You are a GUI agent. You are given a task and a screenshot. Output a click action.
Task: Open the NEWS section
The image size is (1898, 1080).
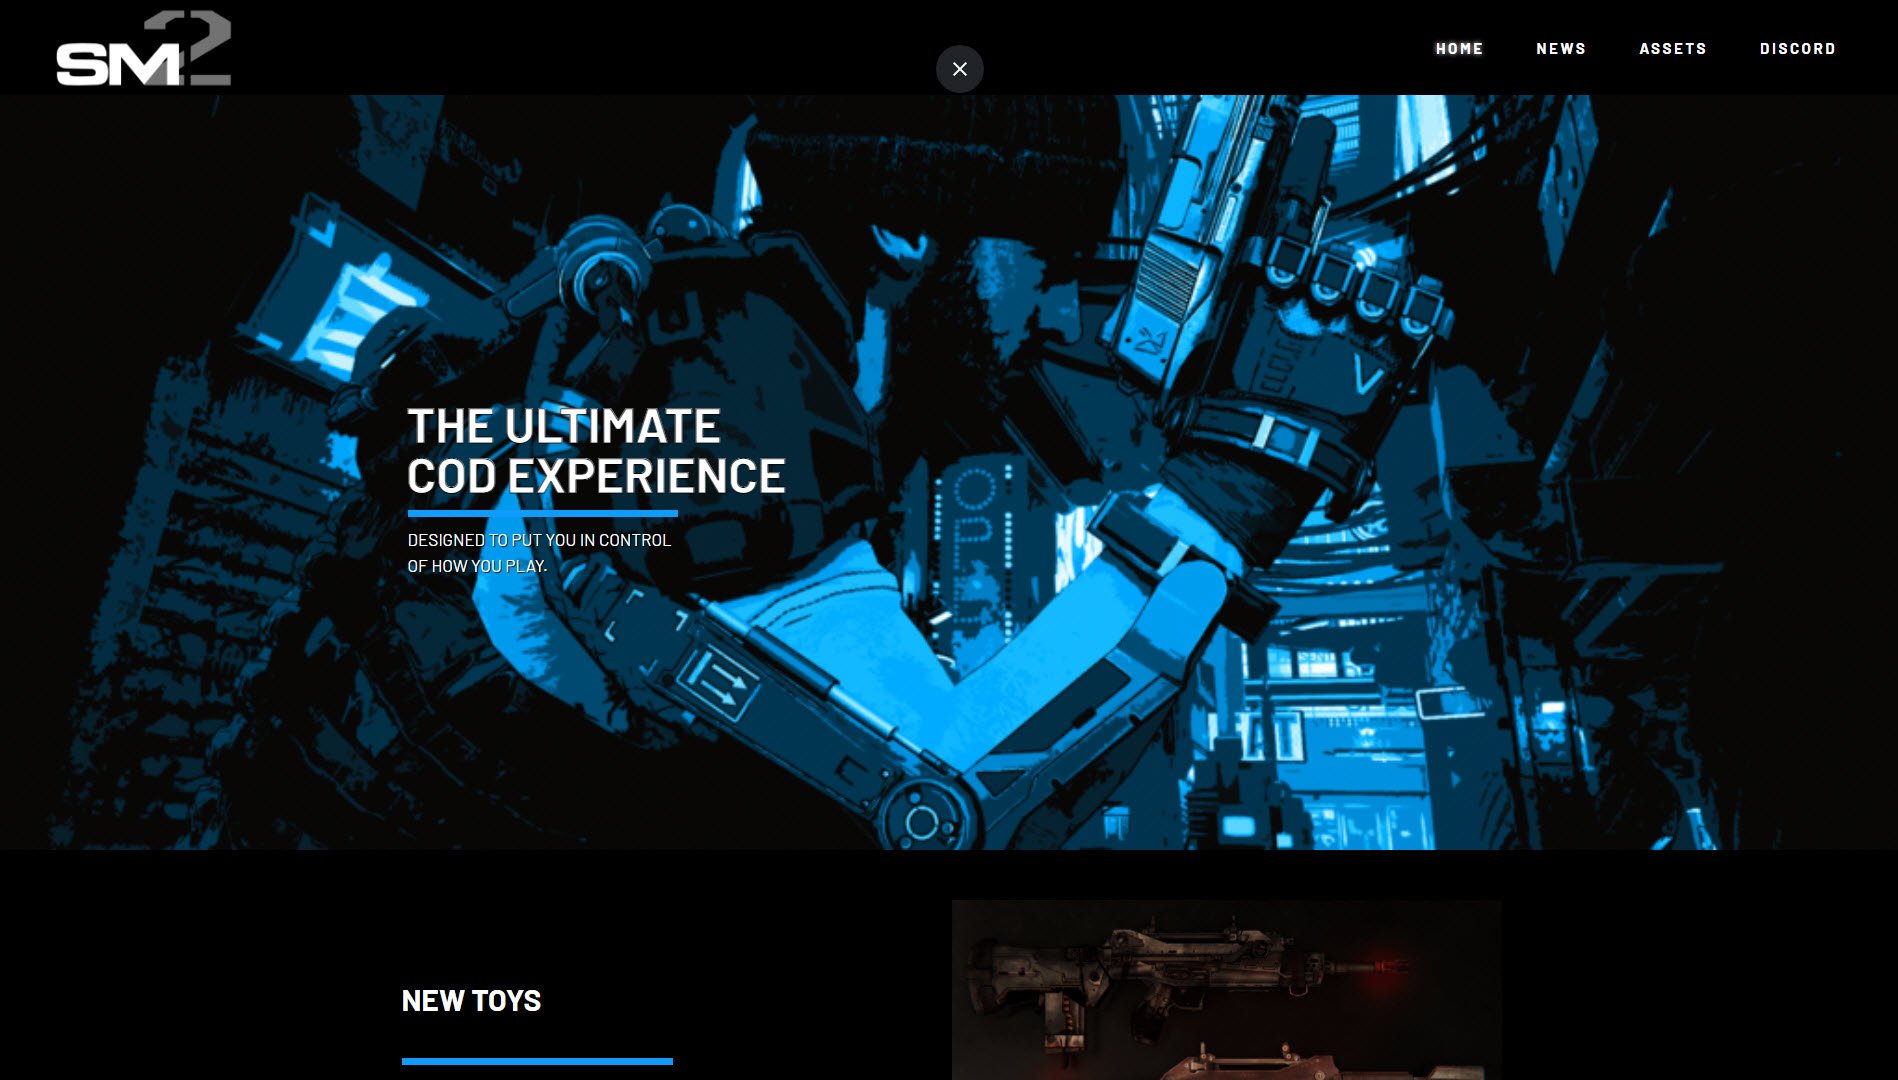(1560, 48)
